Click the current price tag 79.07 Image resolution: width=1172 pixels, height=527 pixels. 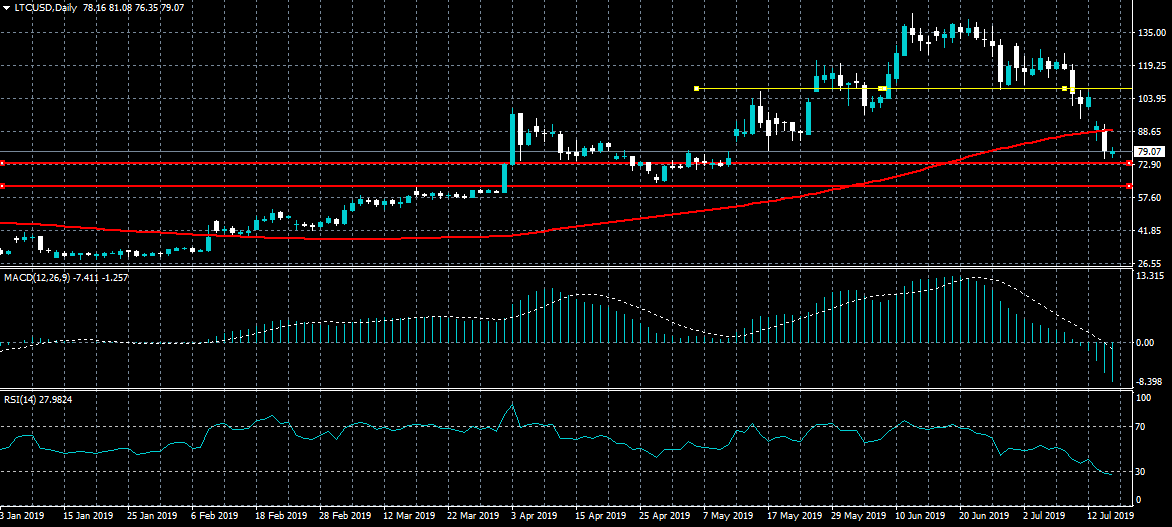point(1150,152)
